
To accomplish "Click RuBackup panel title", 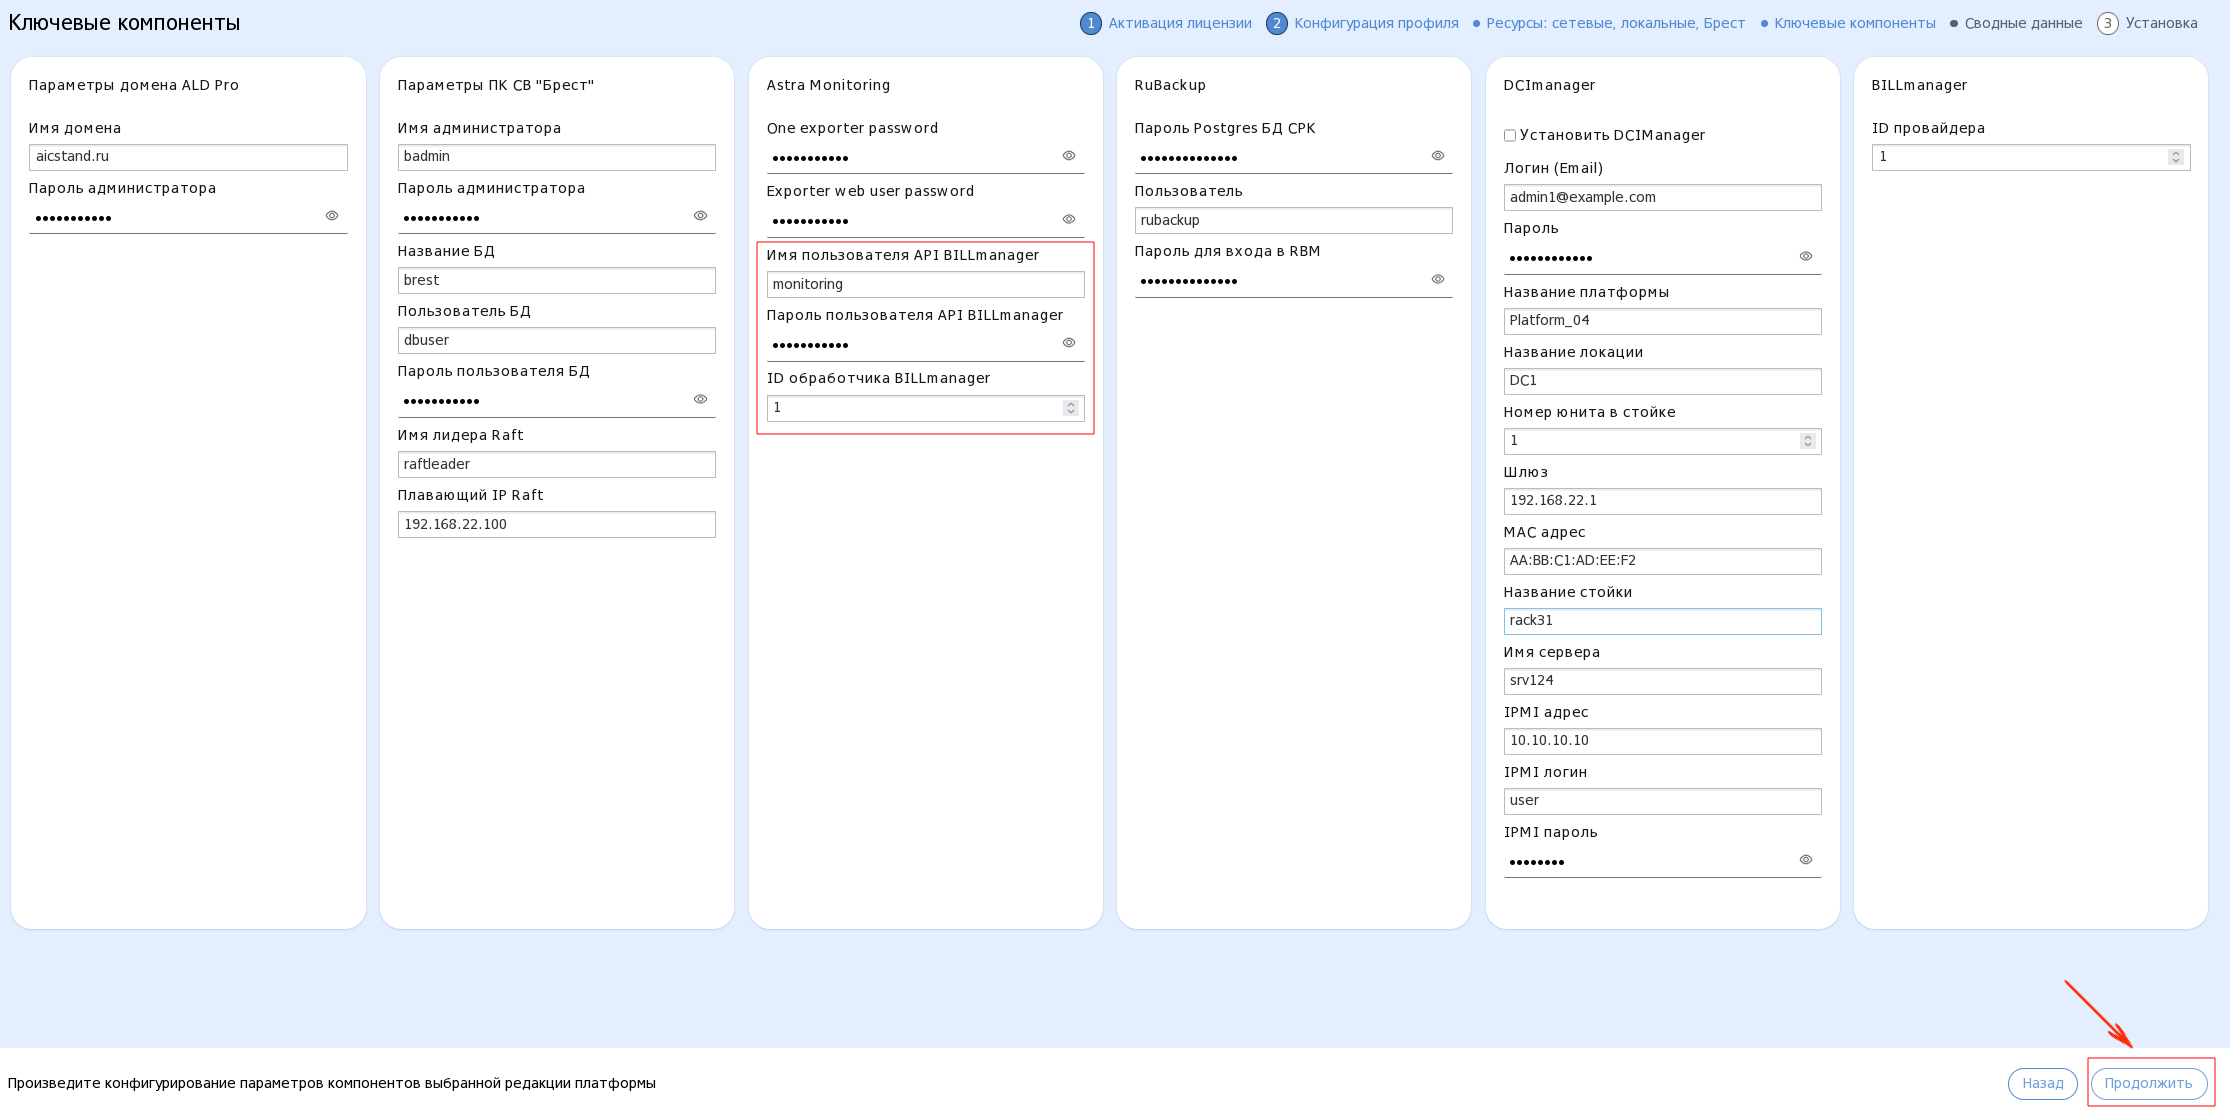I will [1170, 85].
